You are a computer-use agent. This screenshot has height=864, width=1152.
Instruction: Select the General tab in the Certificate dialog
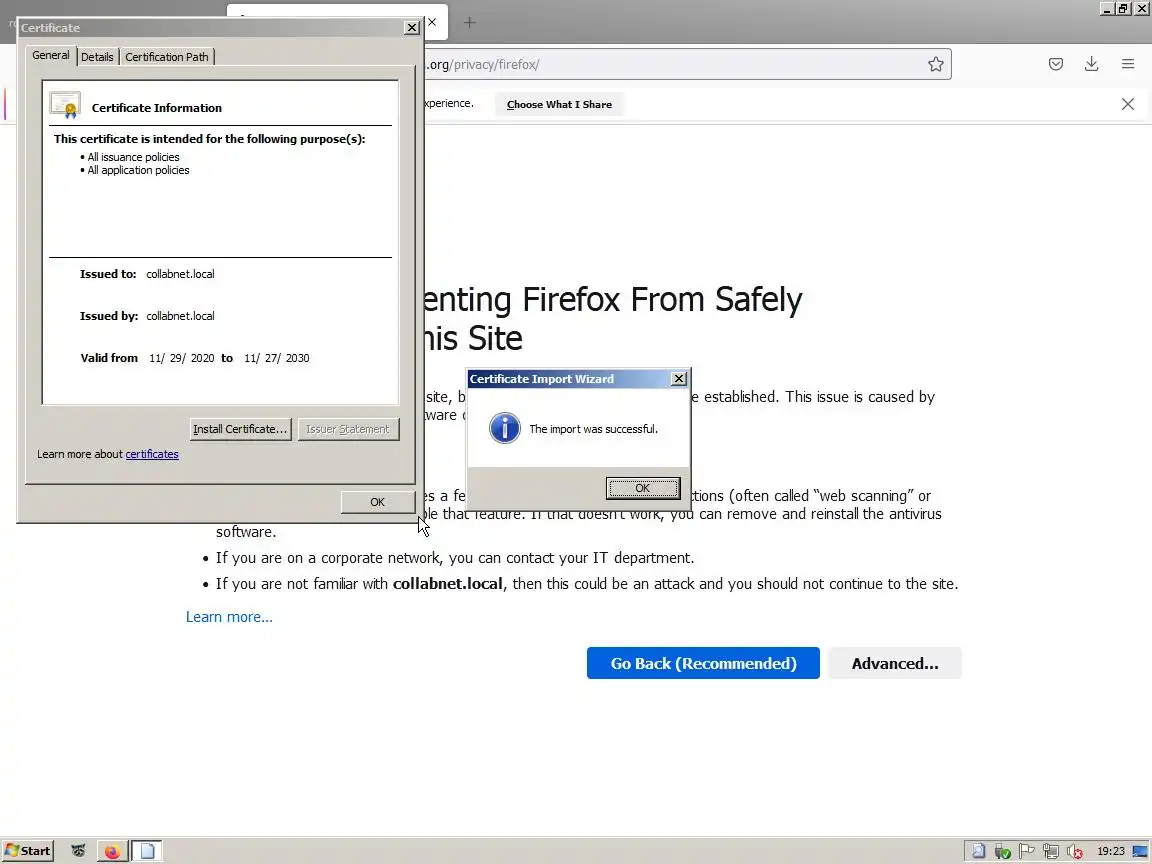(51, 55)
